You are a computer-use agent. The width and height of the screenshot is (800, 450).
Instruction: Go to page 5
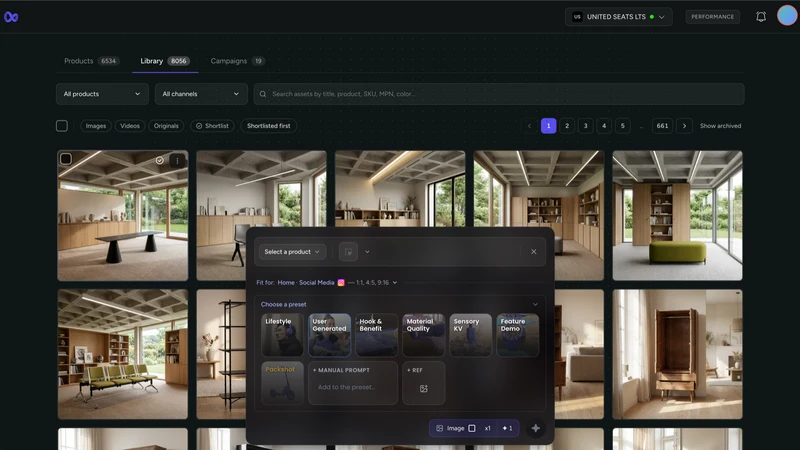[622, 126]
